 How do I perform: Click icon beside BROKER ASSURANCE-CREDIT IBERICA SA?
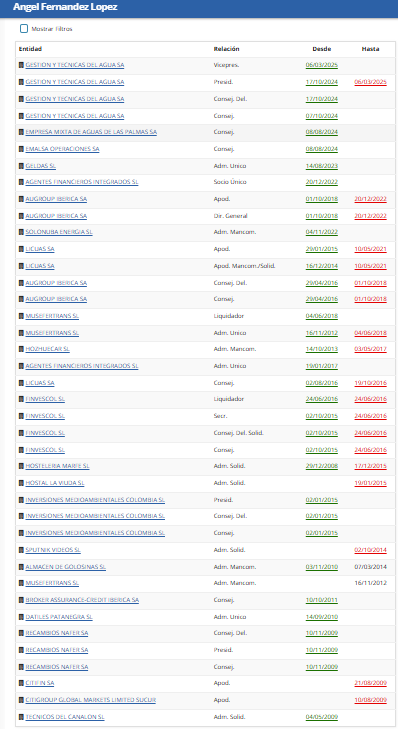coord(21,600)
